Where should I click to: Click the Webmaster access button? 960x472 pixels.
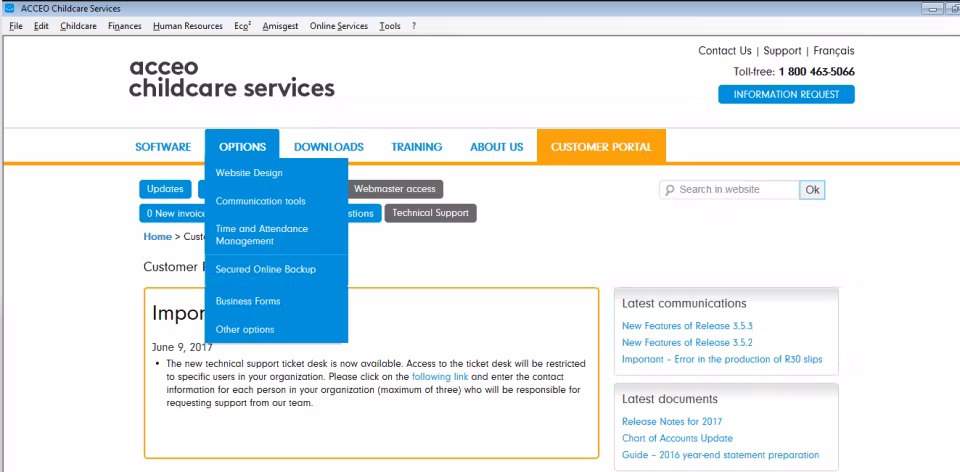pyautogui.click(x=397, y=189)
